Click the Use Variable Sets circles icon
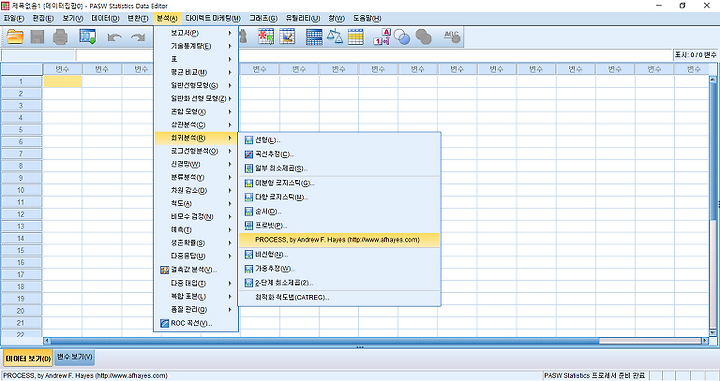 click(402, 37)
